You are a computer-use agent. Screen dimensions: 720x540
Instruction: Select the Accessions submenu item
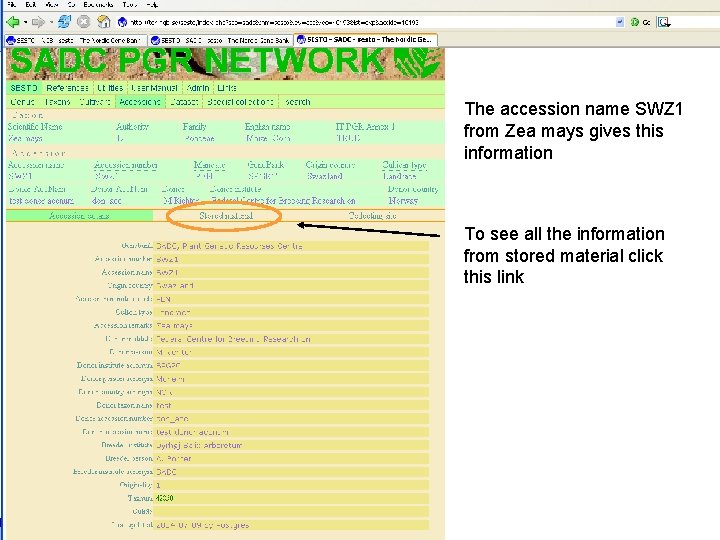[140, 102]
